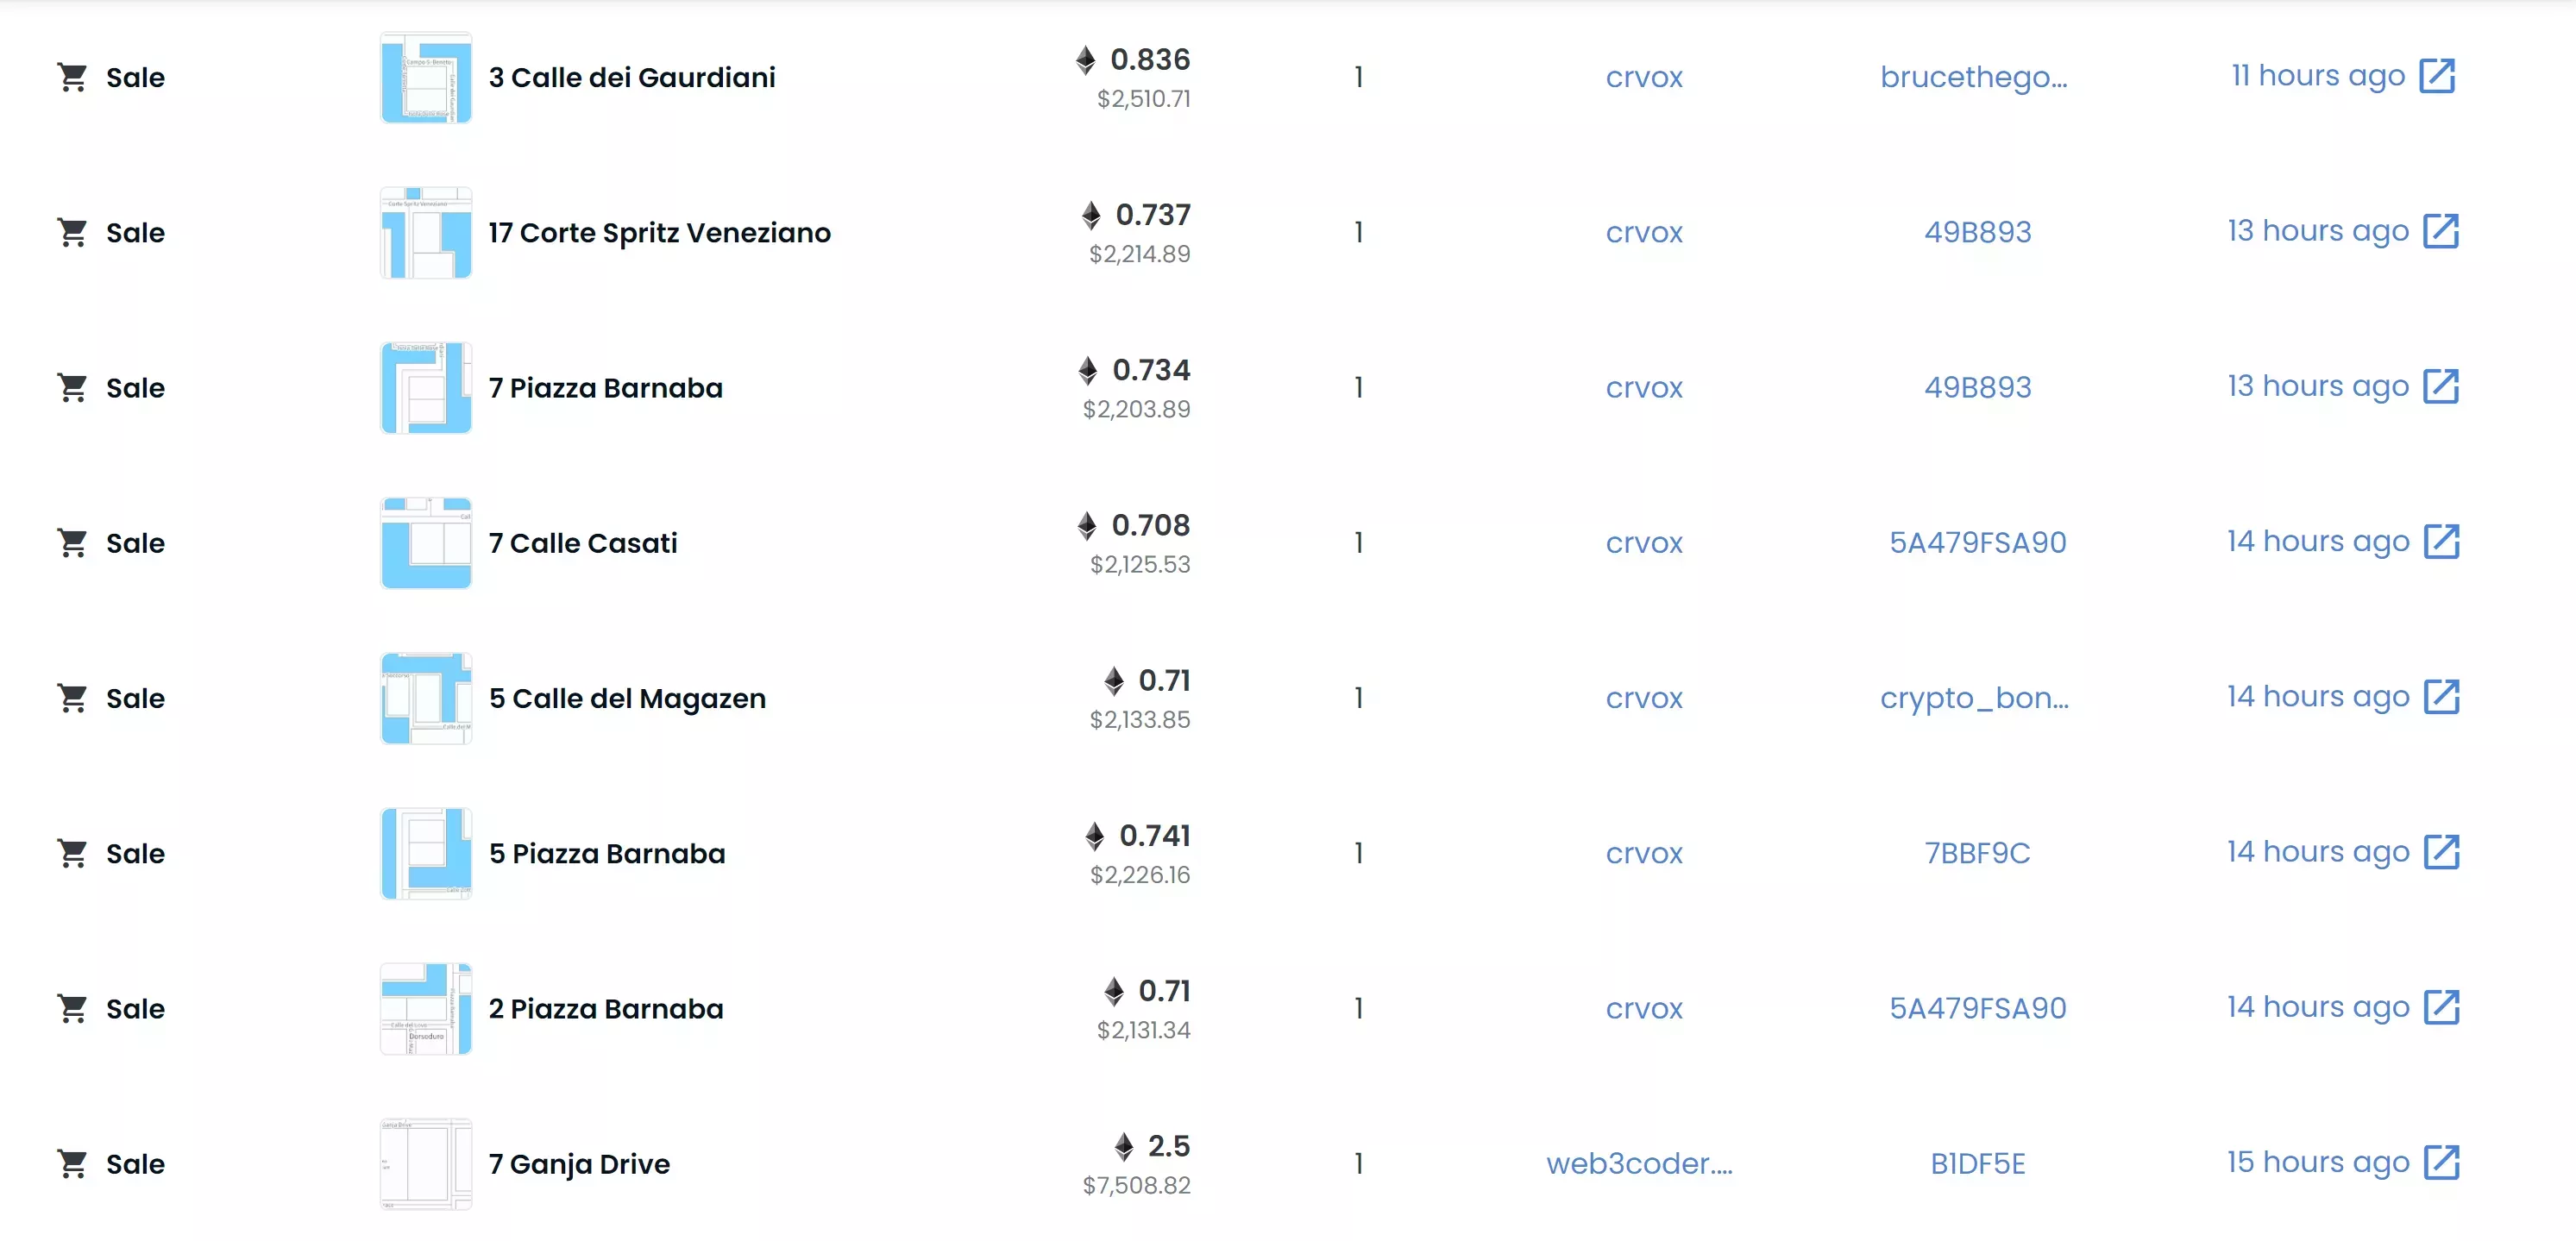
Task: Click the 7 Ganja Drive parcel thumbnail
Action: tap(426, 1164)
